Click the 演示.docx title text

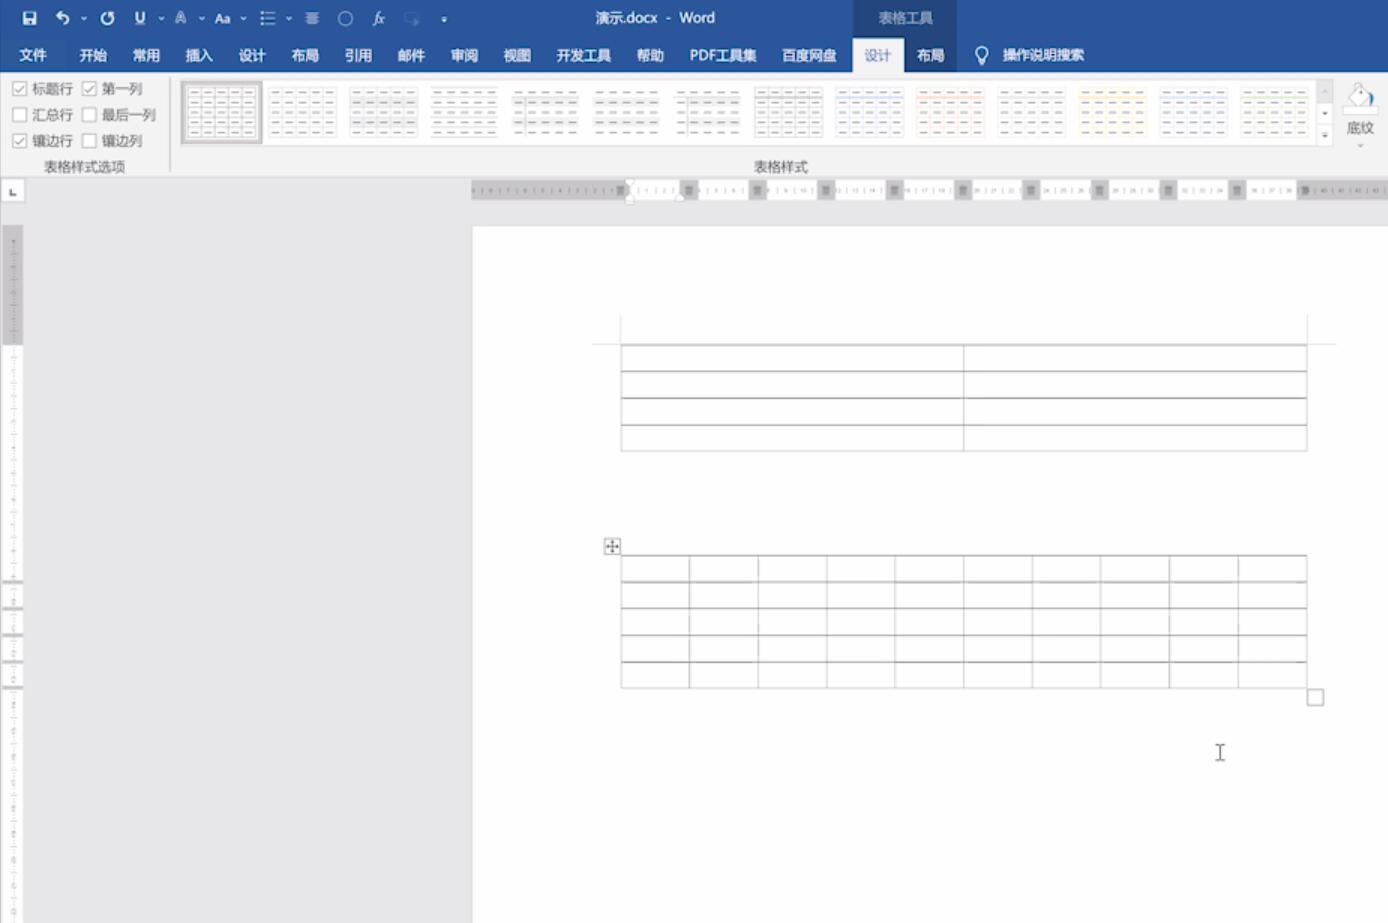(626, 18)
